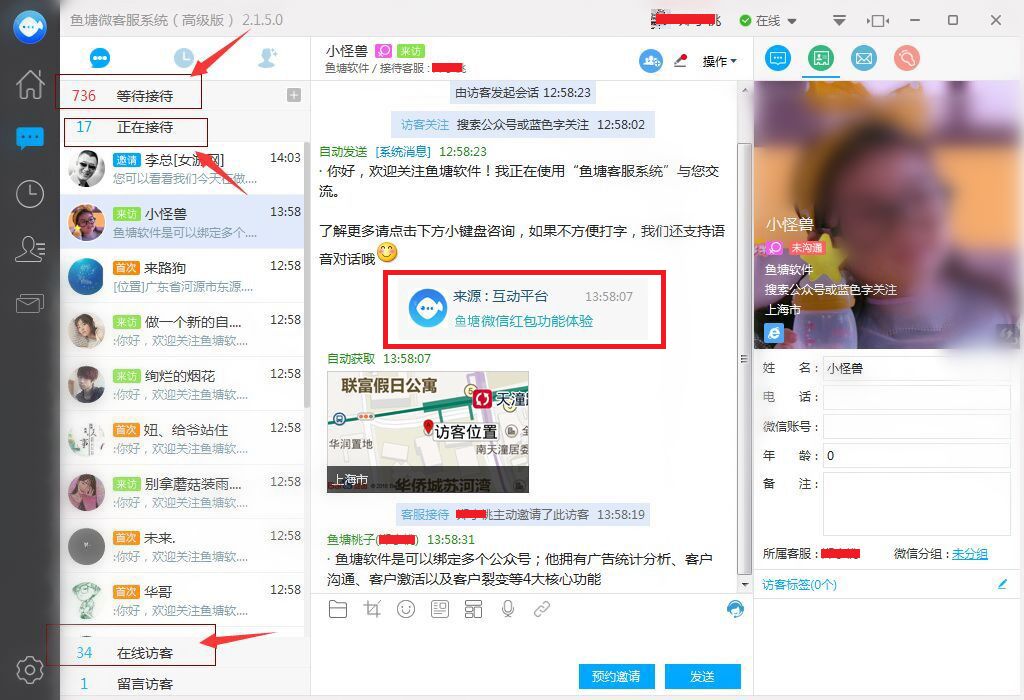Select the green visitor profile tab
This screenshot has width=1024, height=700.
coord(821,58)
